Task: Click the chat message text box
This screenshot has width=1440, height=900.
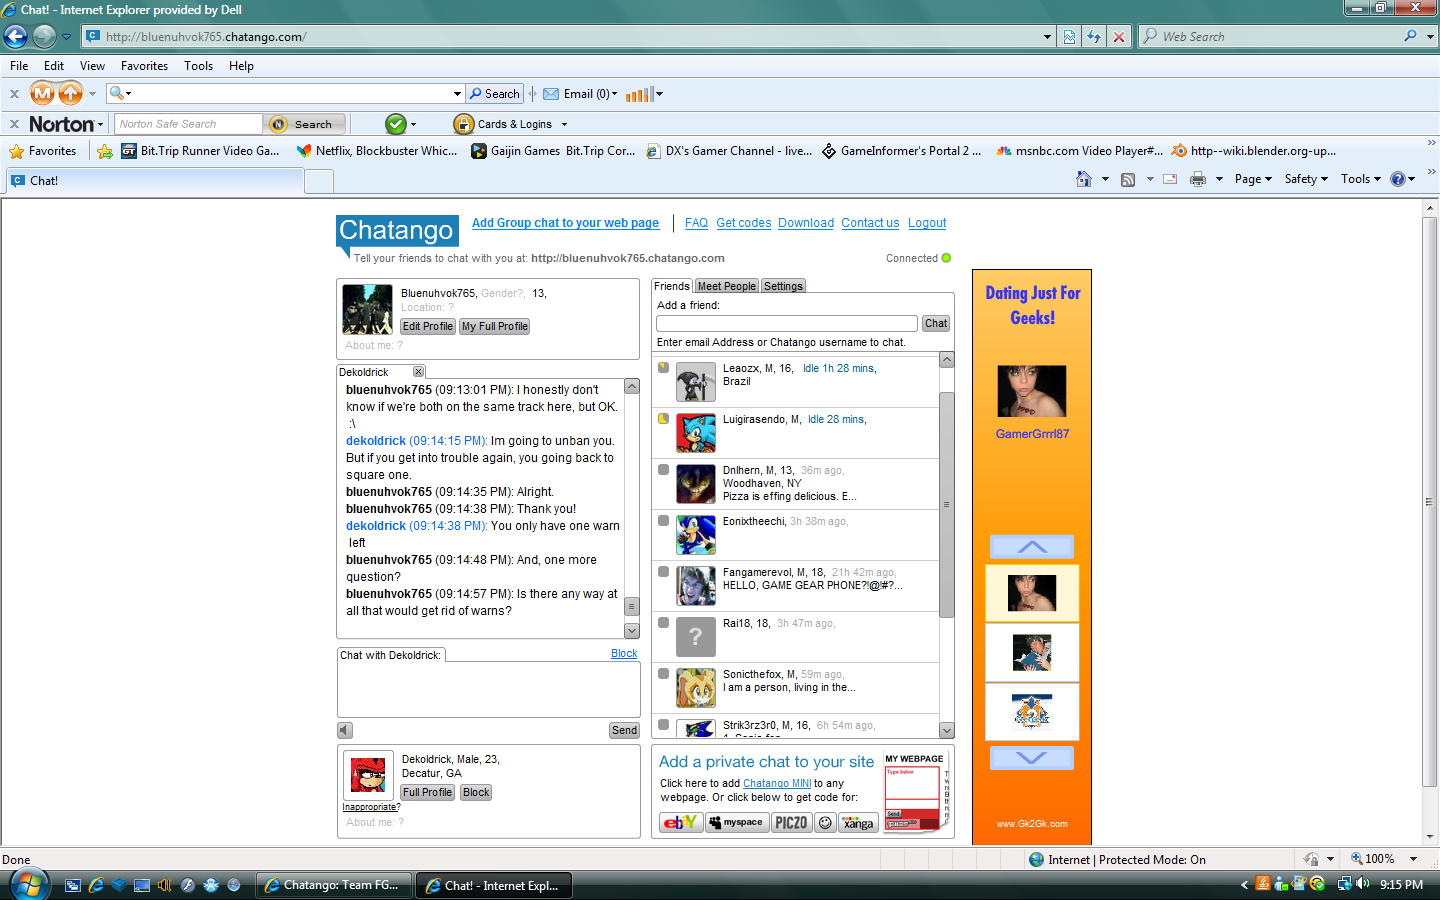Action: click(x=489, y=689)
